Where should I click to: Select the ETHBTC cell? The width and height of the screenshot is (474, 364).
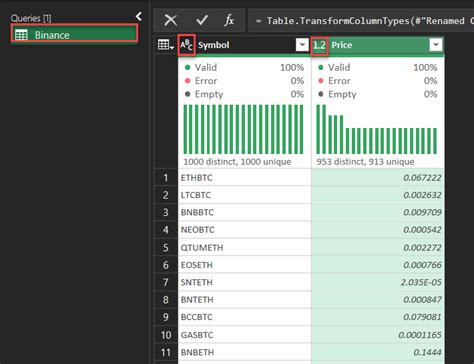click(244, 178)
